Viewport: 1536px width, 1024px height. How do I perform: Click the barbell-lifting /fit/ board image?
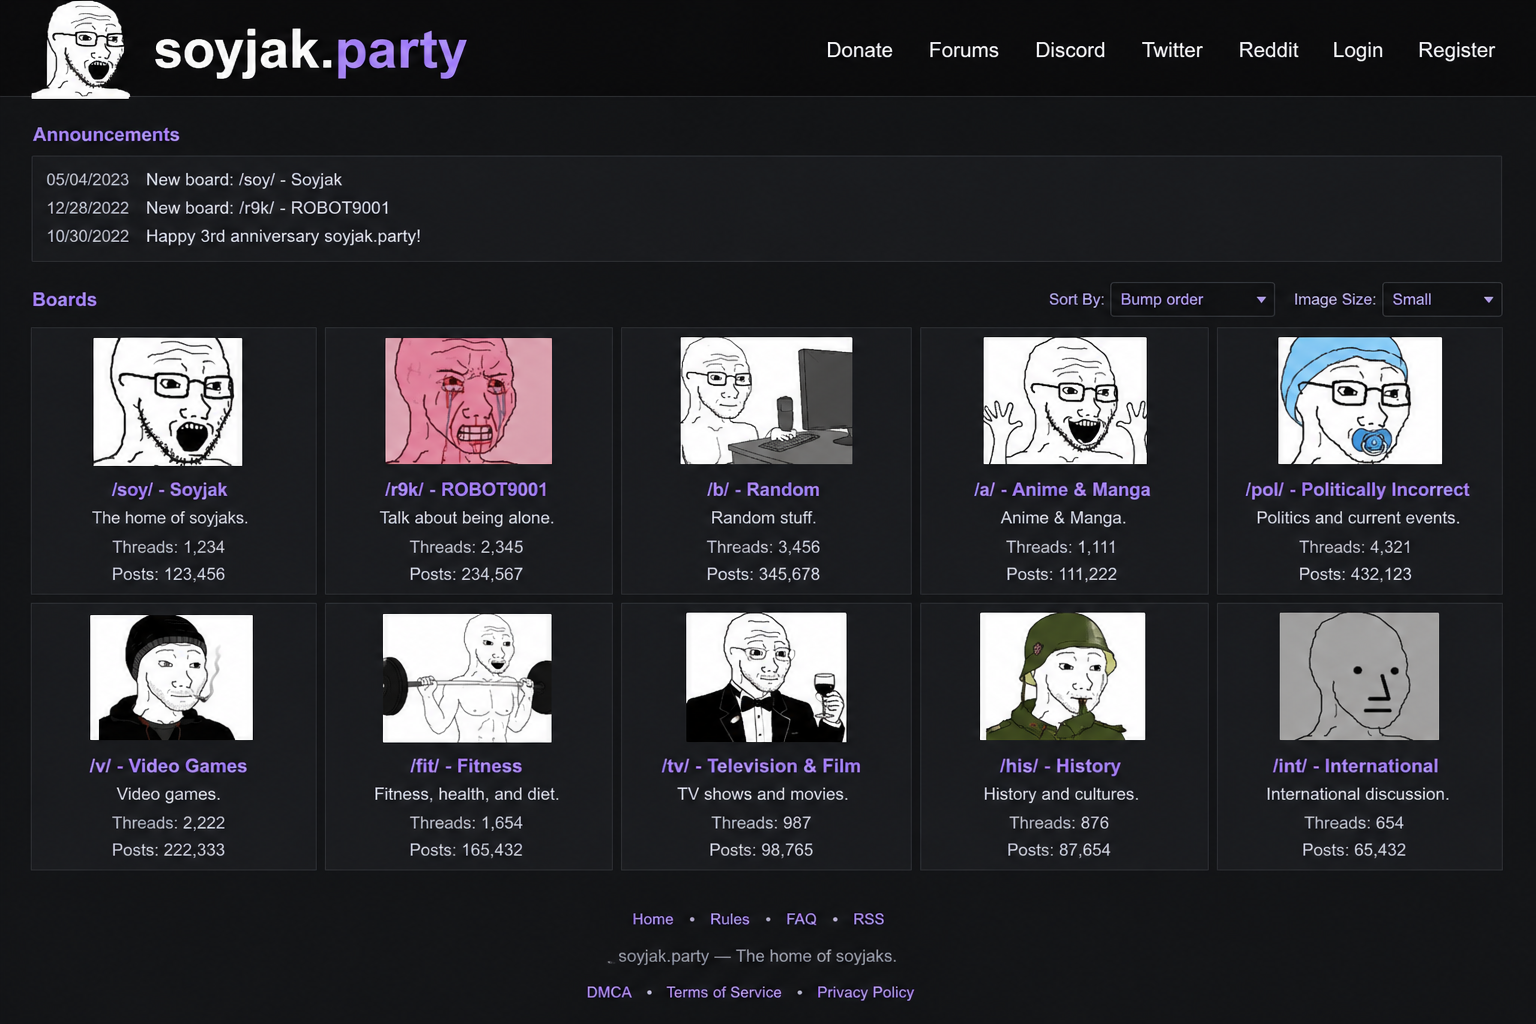tap(467, 677)
